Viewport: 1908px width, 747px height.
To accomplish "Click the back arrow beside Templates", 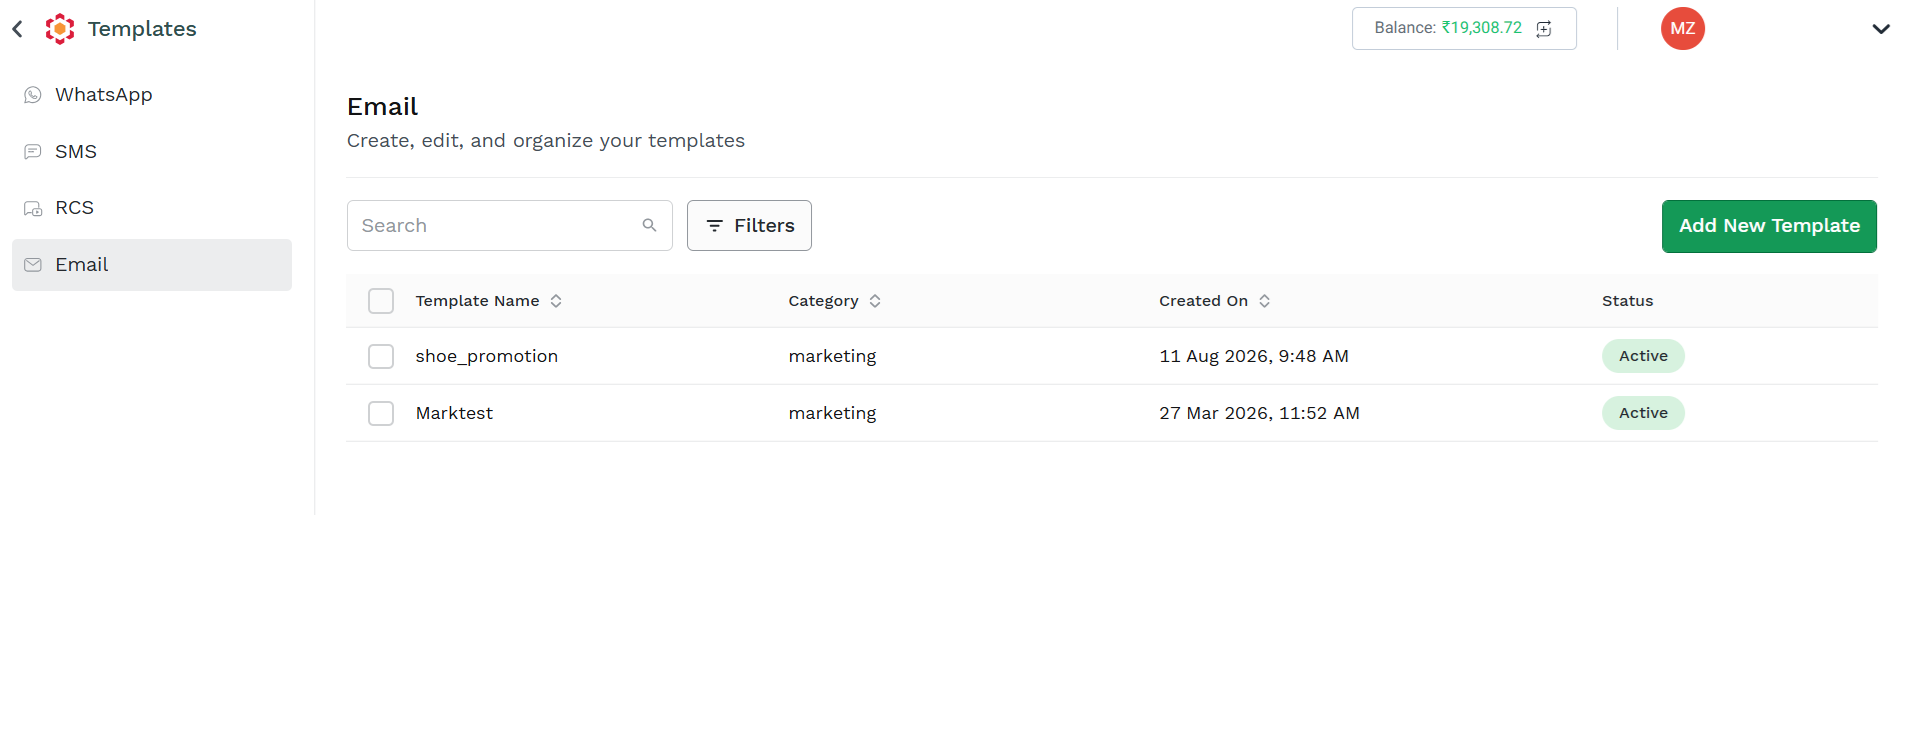I will [x=17, y=29].
